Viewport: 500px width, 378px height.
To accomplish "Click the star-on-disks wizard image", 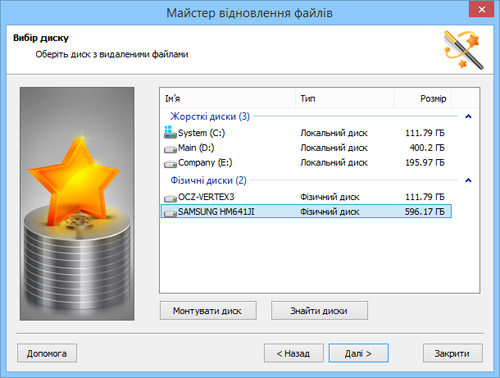I will pyautogui.click(x=77, y=204).
